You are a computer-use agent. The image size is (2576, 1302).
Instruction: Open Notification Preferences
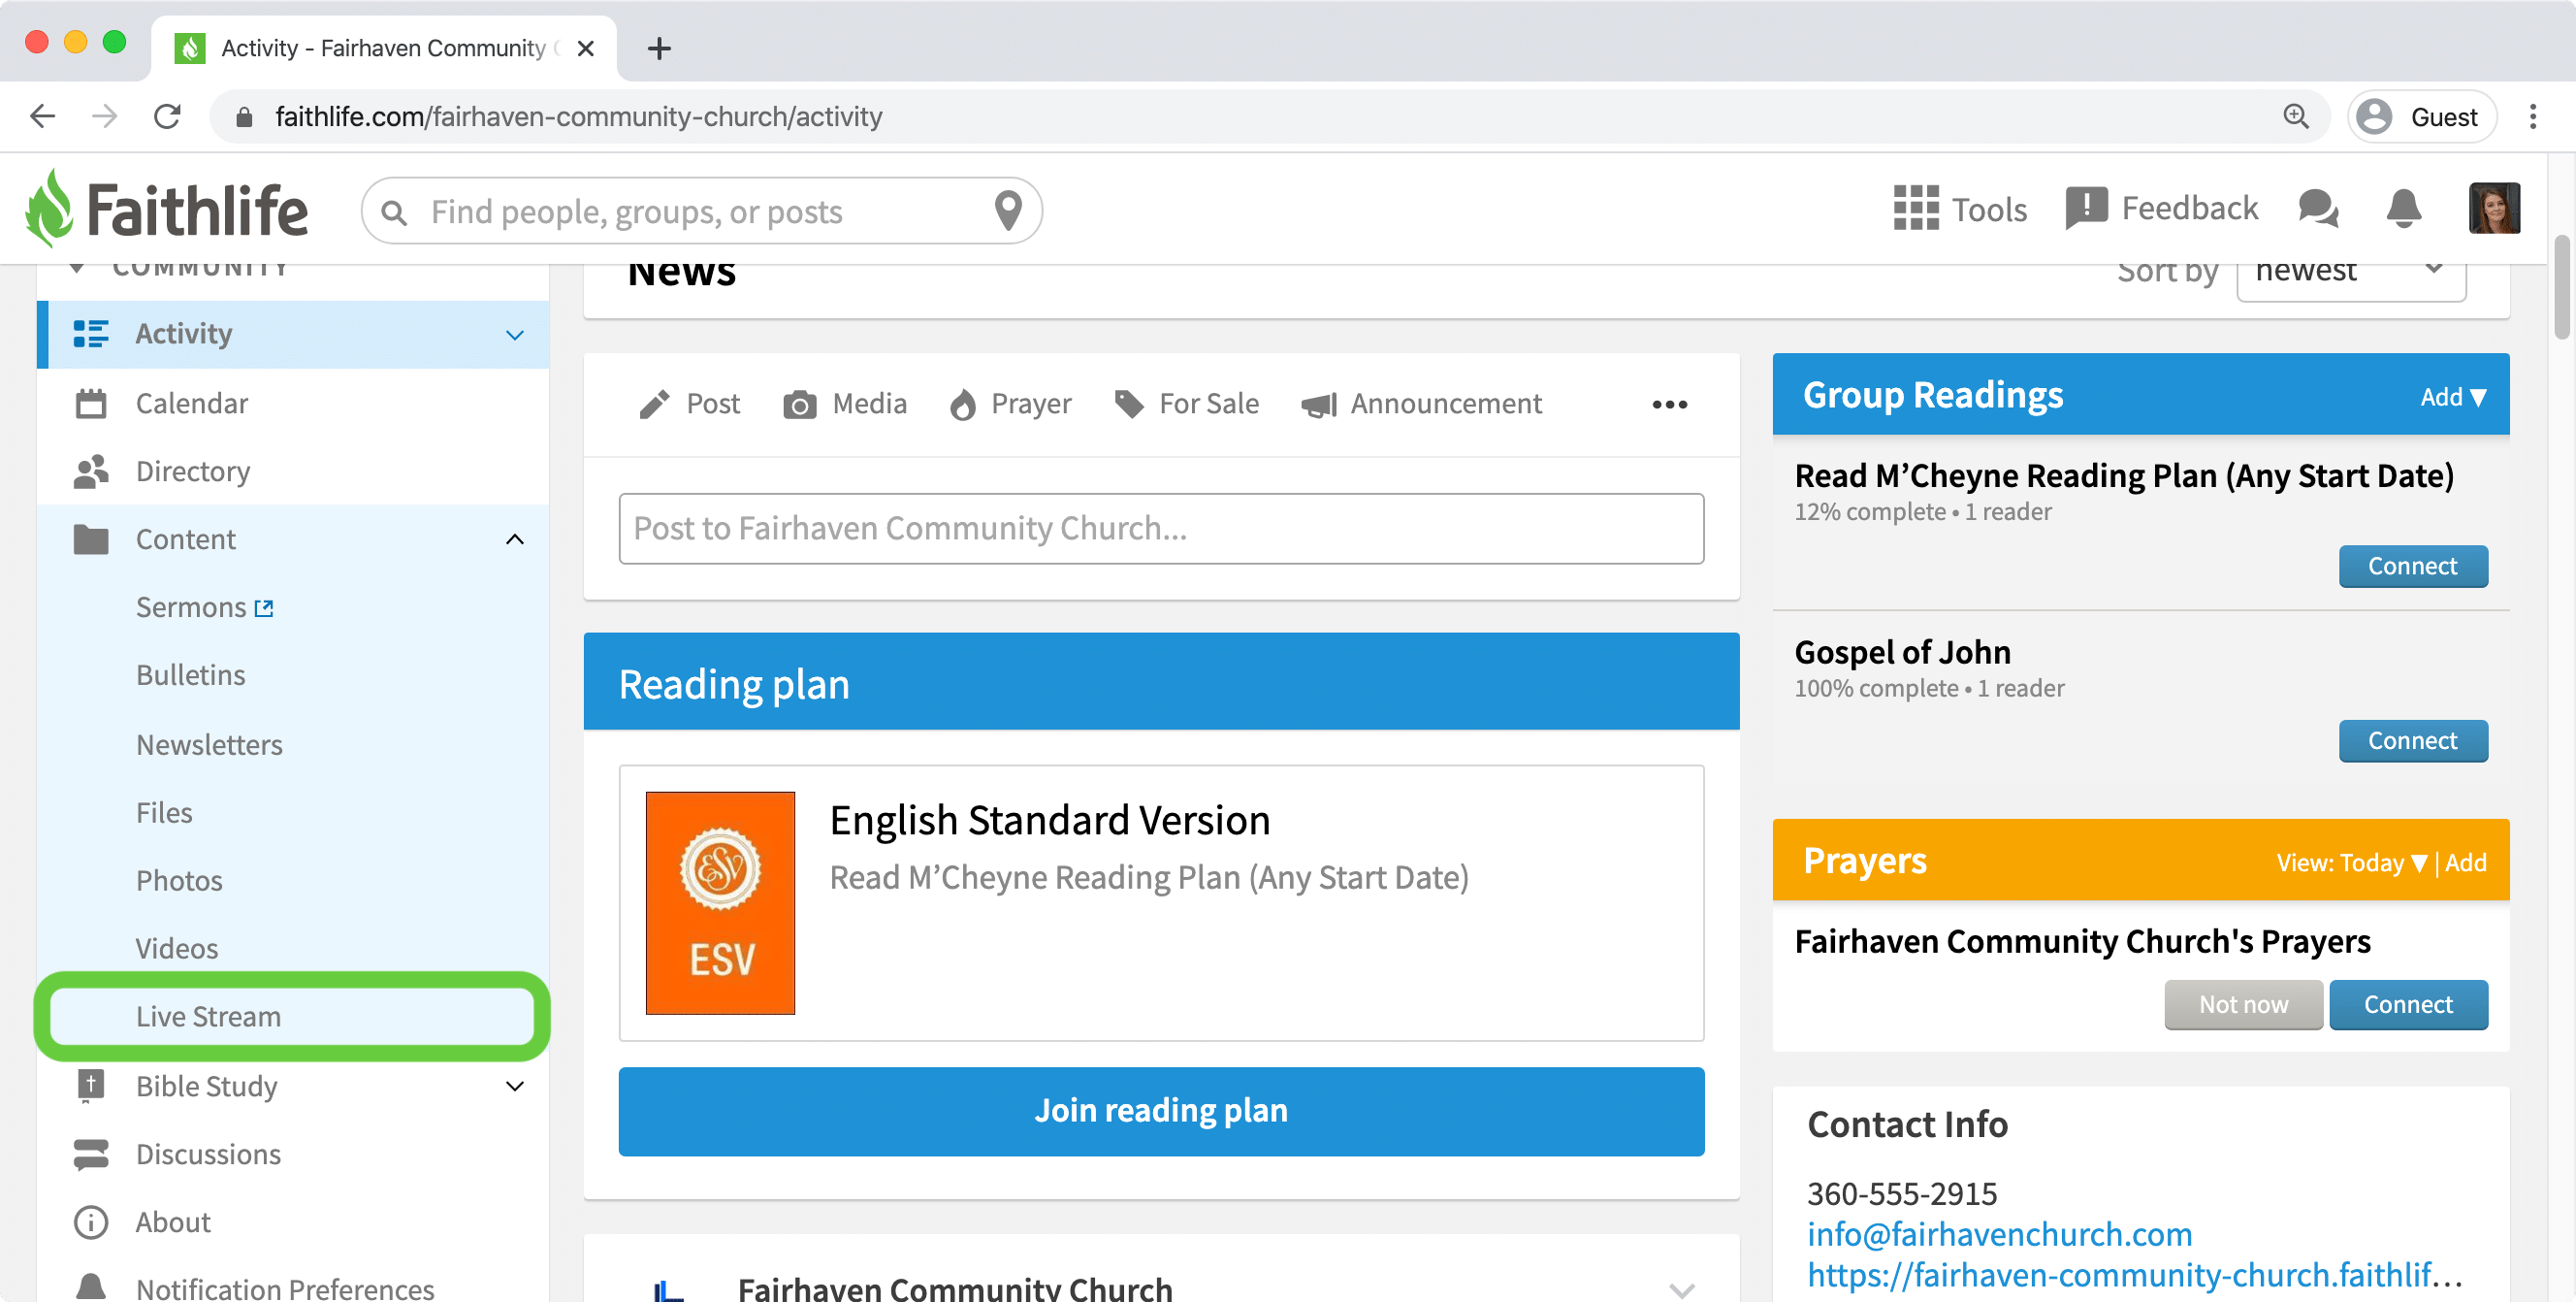292,1287
